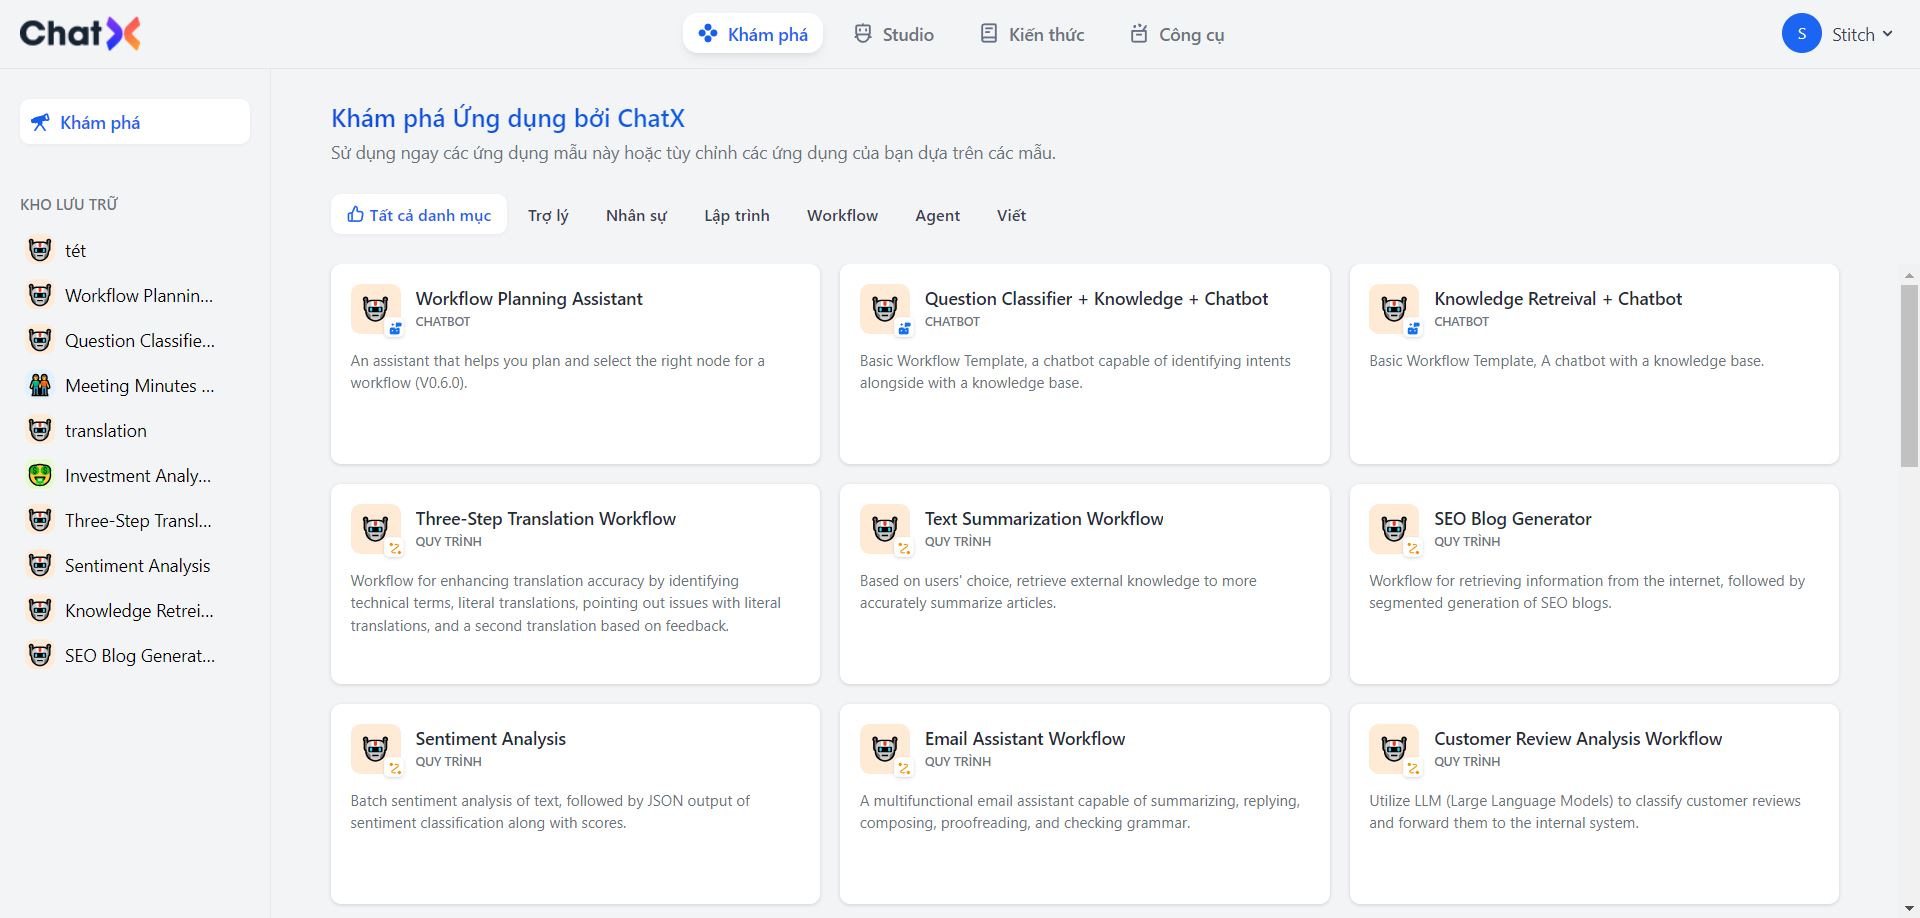Select Khám phá in the sidebar
1920x918 pixels.
click(x=135, y=122)
